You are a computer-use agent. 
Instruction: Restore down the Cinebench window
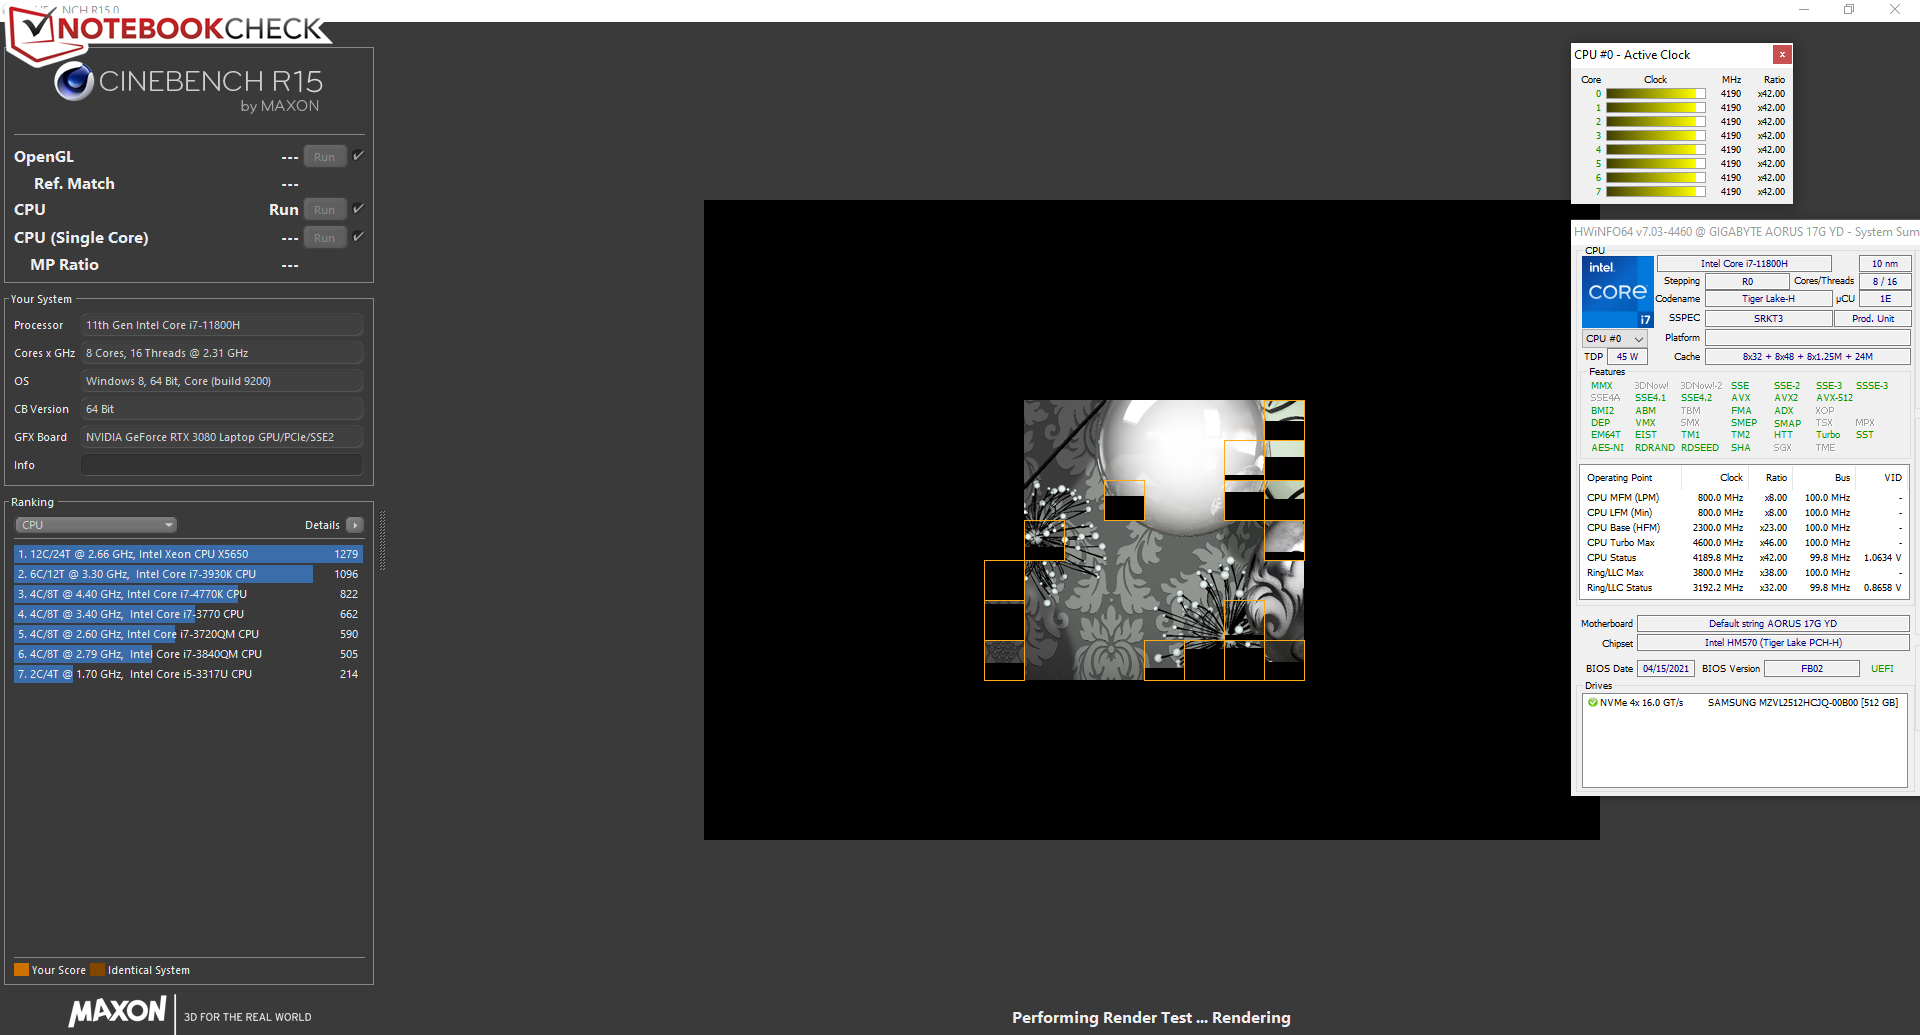coord(1849,10)
